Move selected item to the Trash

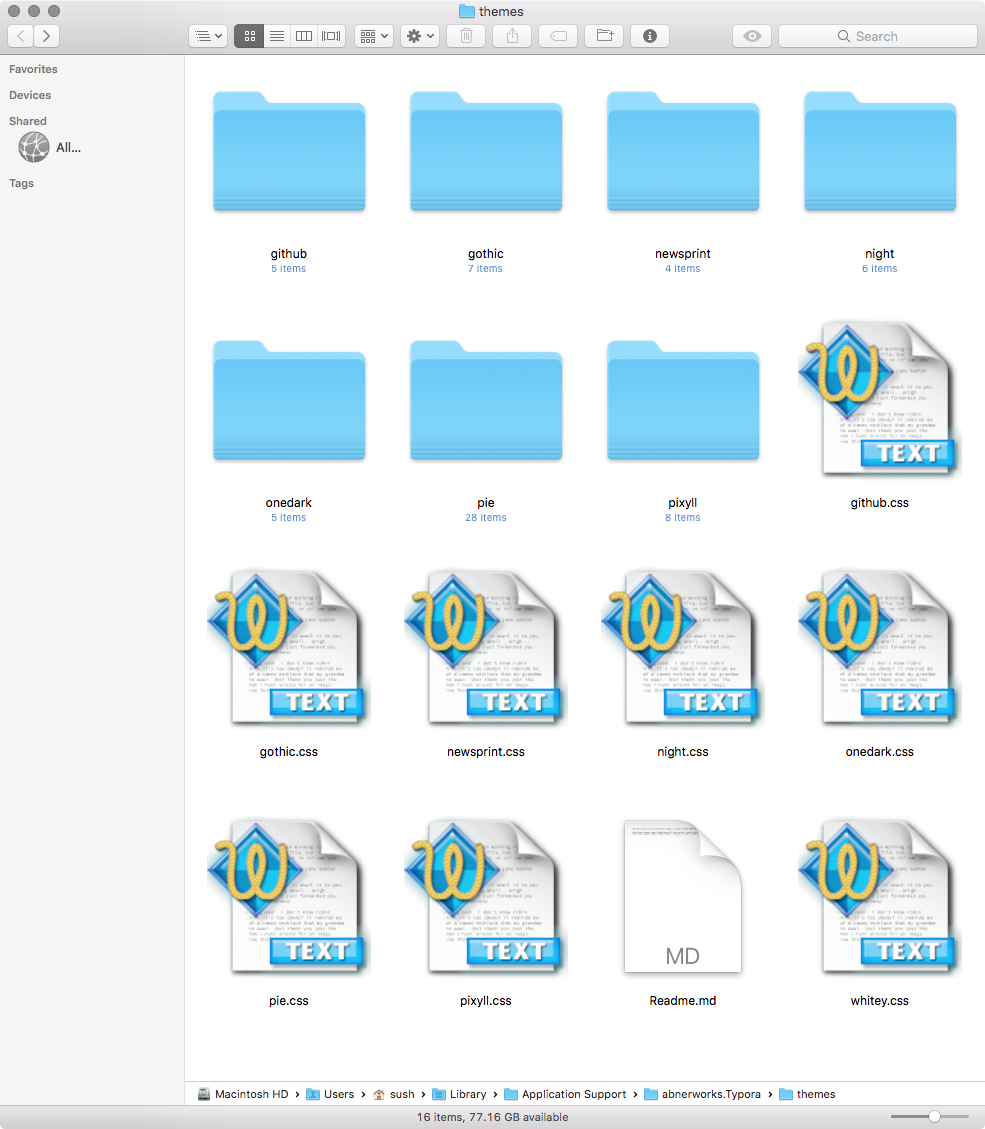(465, 36)
